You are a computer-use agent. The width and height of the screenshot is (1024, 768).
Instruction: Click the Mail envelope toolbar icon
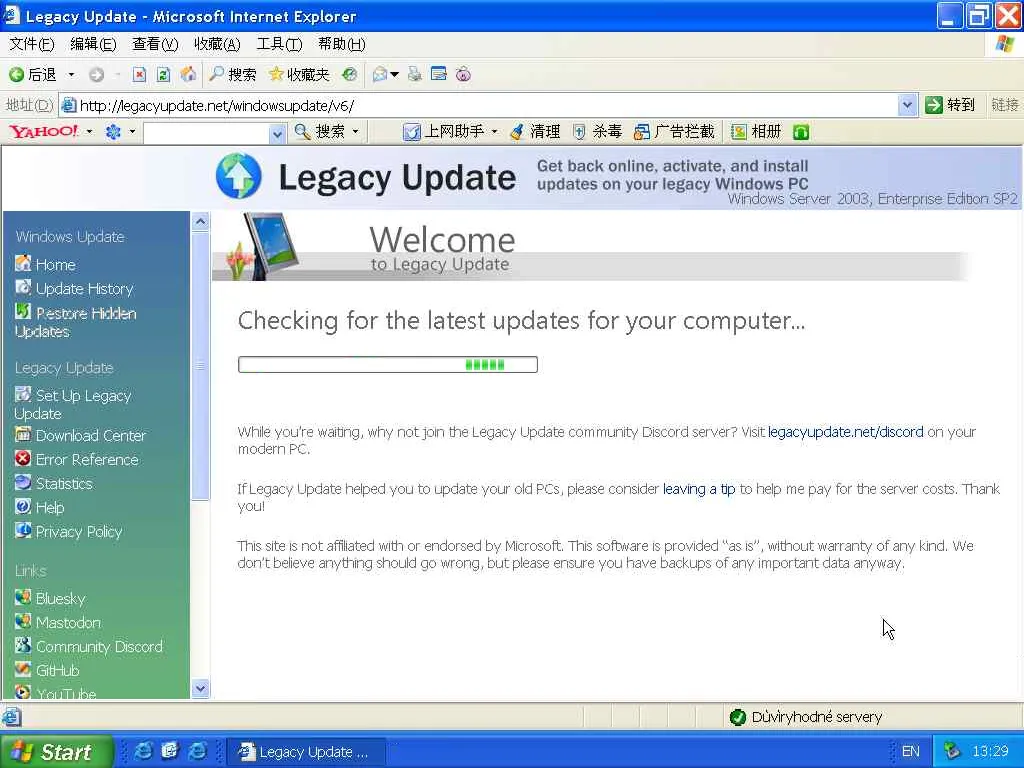[x=379, y=74]
